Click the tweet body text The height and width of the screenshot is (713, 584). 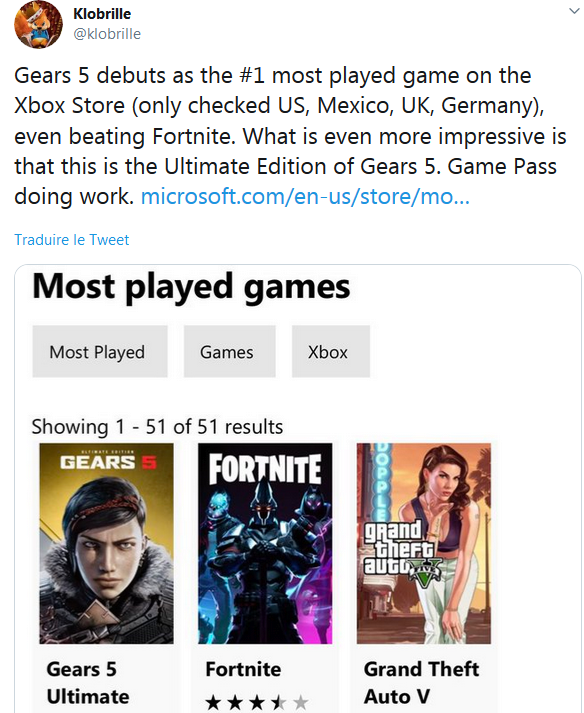[290, 136]
